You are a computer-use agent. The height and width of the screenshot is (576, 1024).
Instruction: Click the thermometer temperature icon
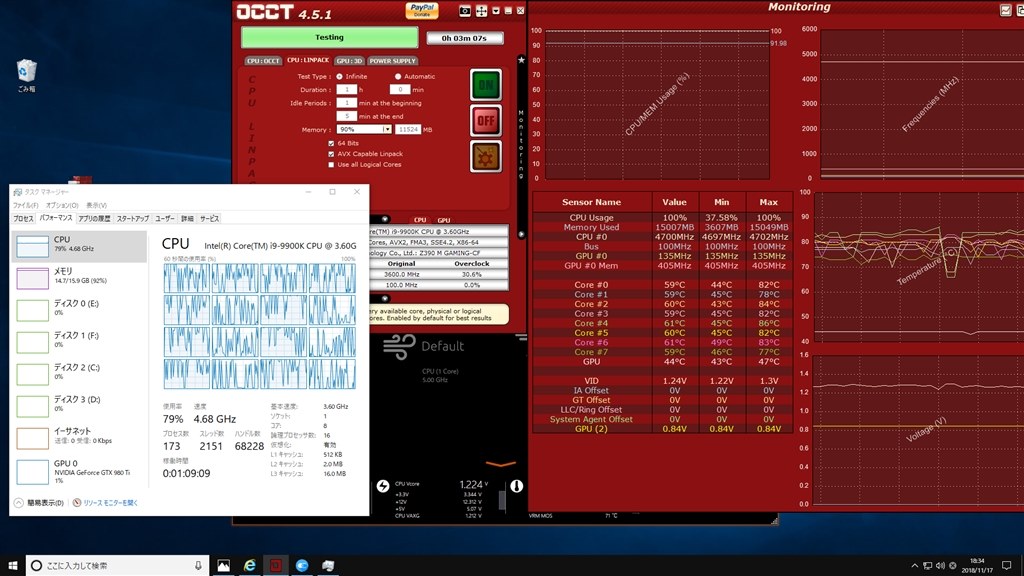click(x=516, y=486)
